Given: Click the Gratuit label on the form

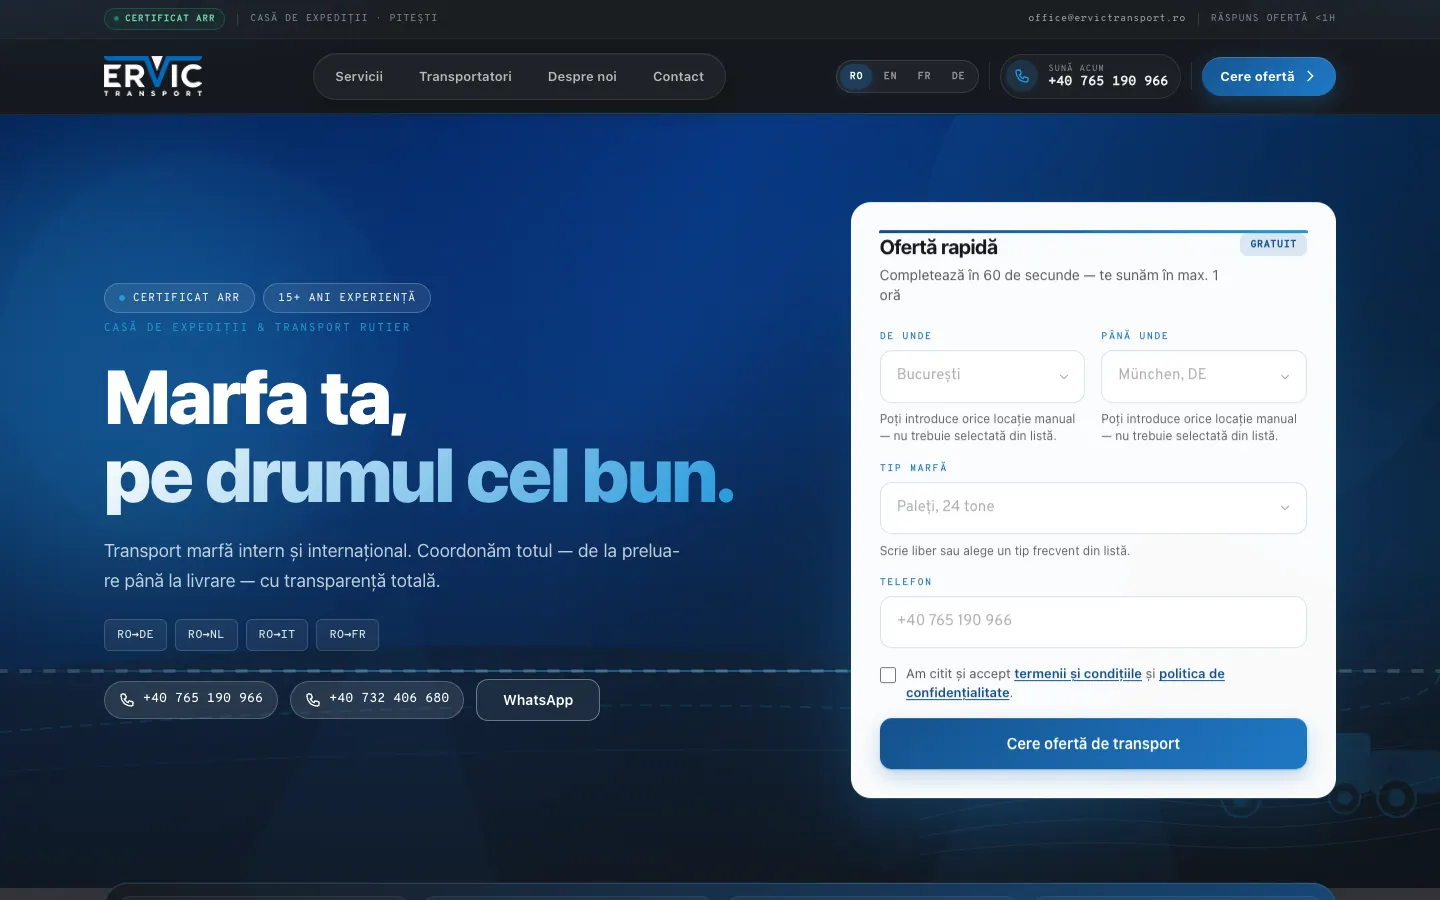Looking at the screenshot, I should pyautogui.click(x=1273, y=244).
